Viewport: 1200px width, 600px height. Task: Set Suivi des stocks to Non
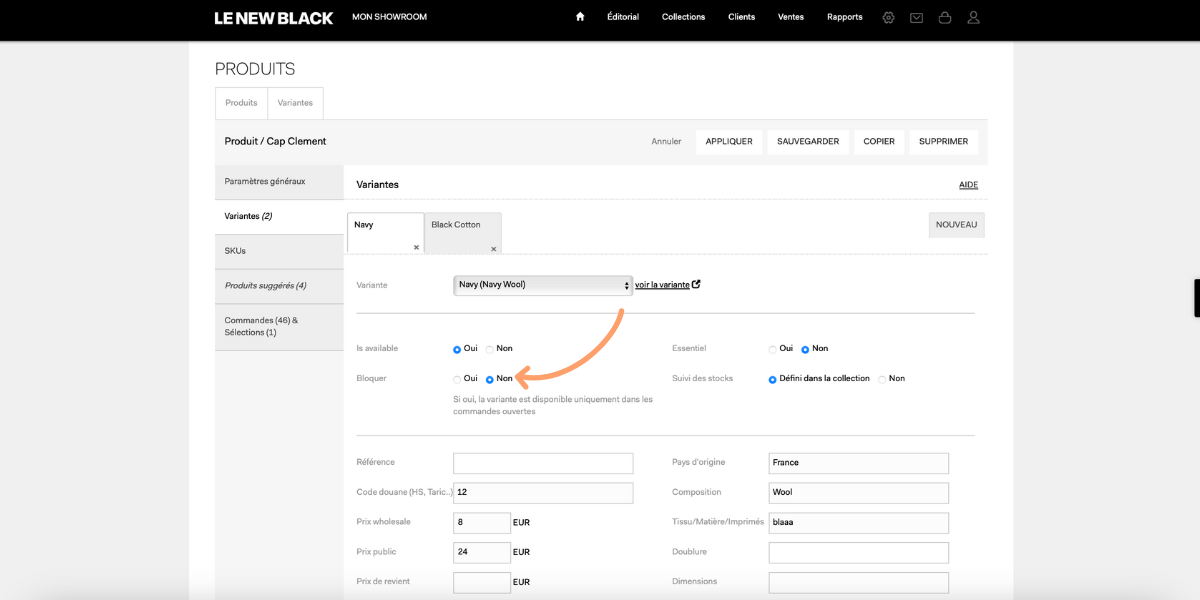coord(882,379)
